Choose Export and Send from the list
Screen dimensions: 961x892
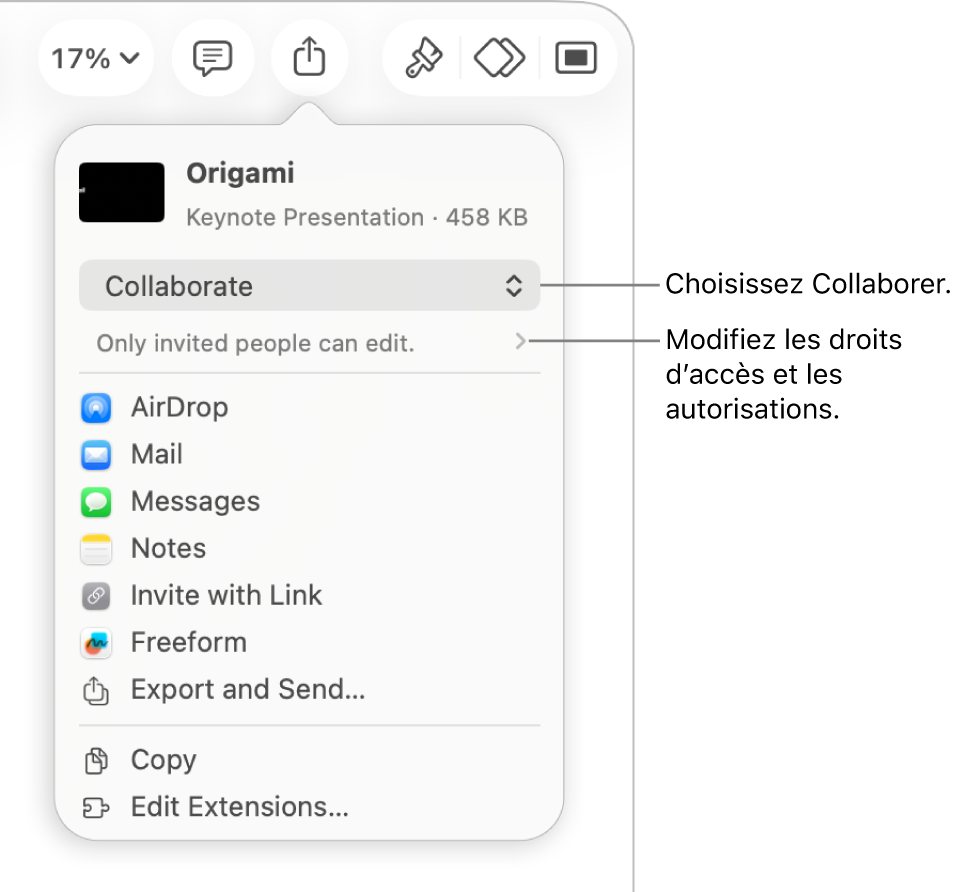(x=247, y=689)
